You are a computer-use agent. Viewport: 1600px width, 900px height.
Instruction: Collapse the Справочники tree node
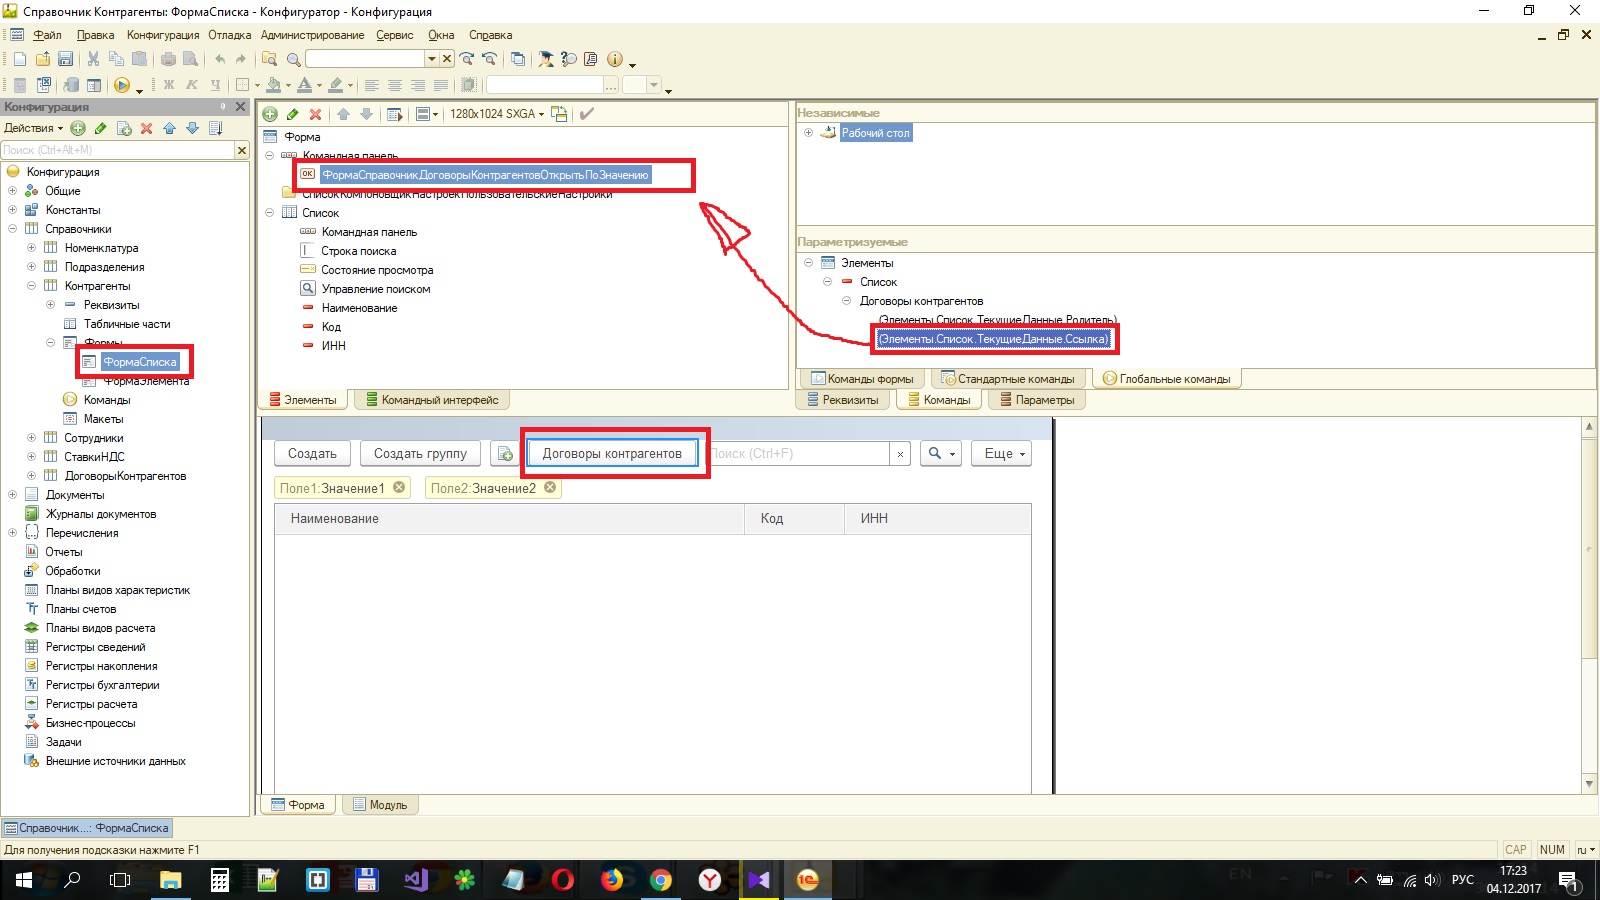pyautogui.click(x=12, y=229)
